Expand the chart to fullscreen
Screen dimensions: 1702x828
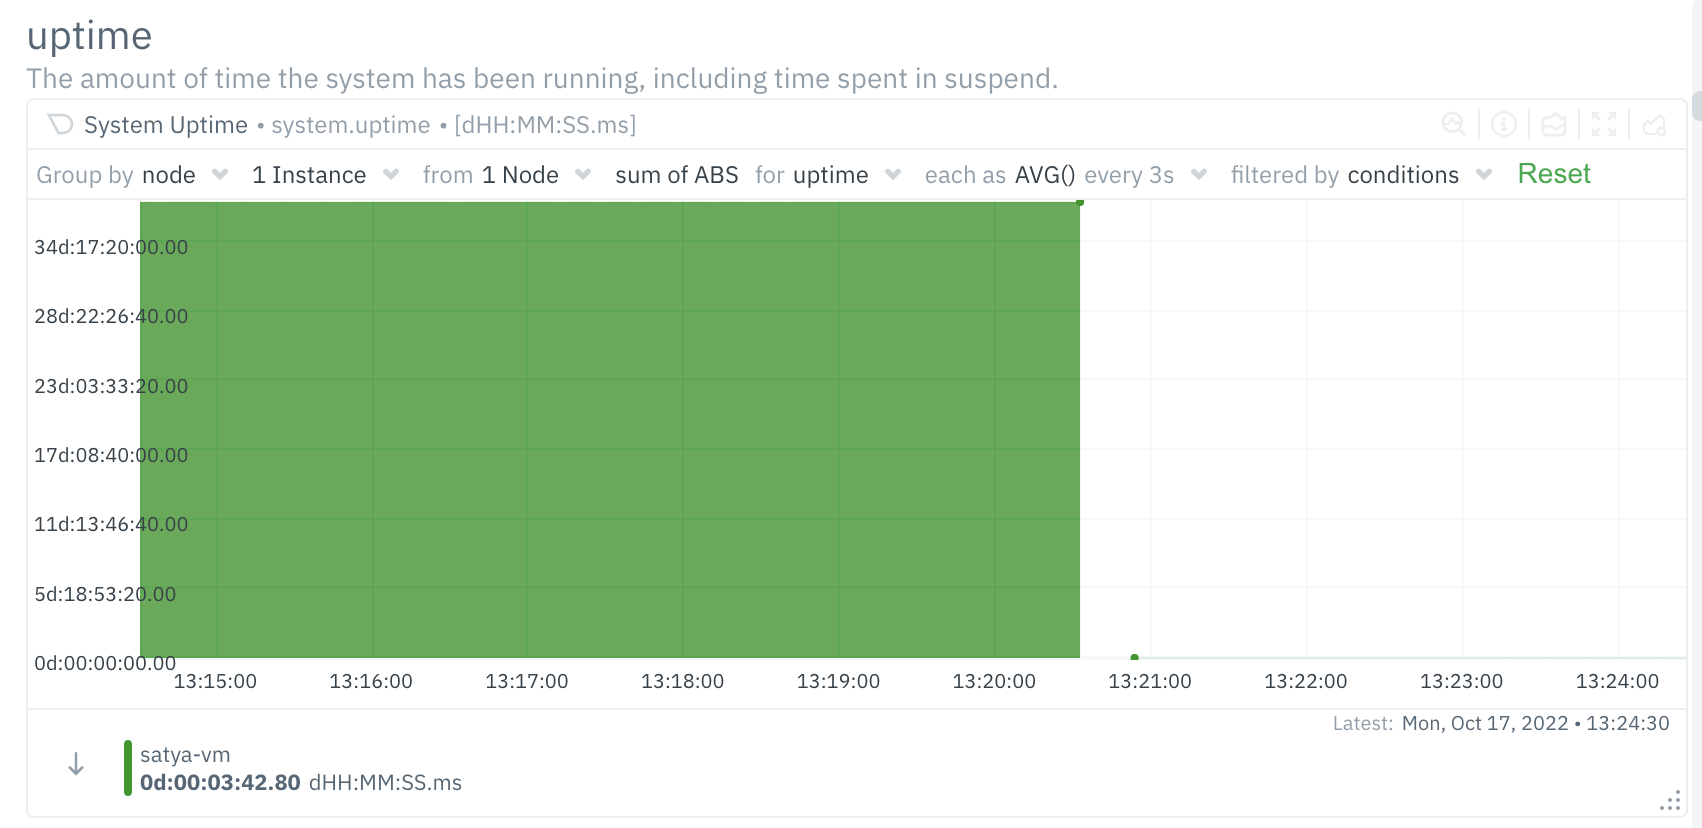pyautogui.click(x=1604, y=125)
